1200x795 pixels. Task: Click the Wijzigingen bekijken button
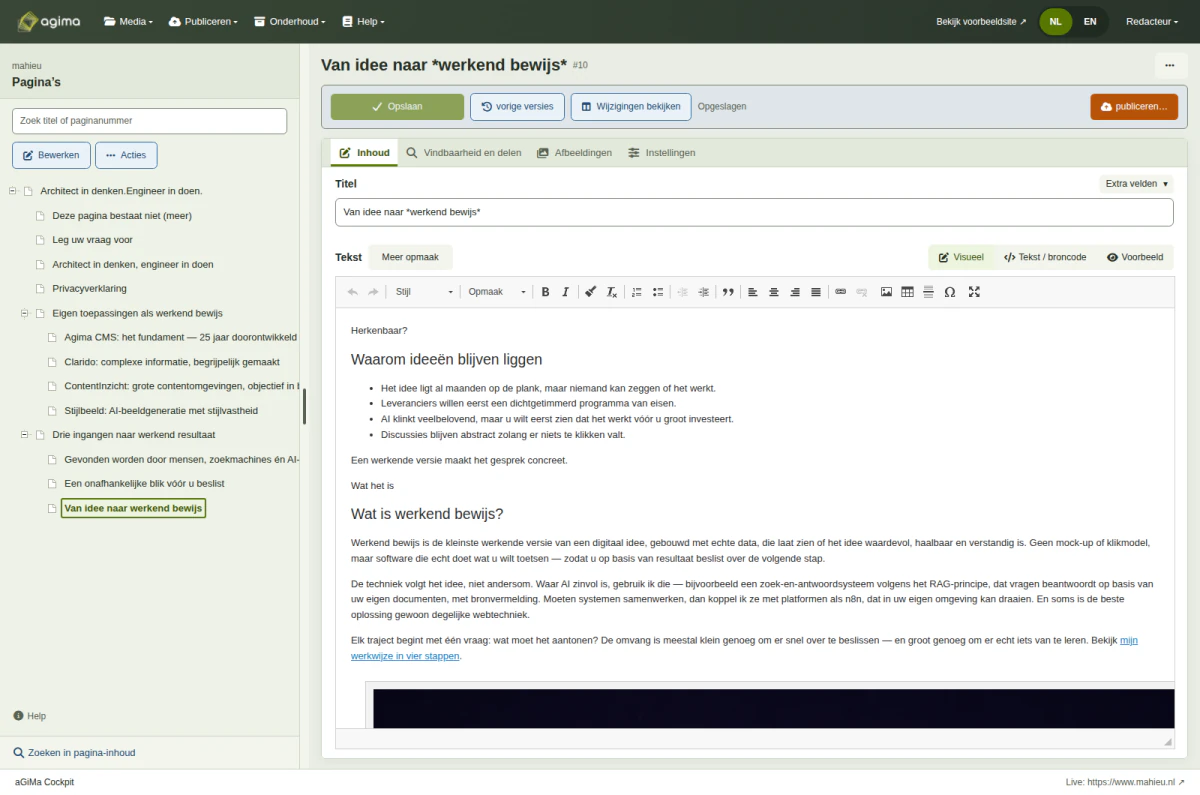631,107
